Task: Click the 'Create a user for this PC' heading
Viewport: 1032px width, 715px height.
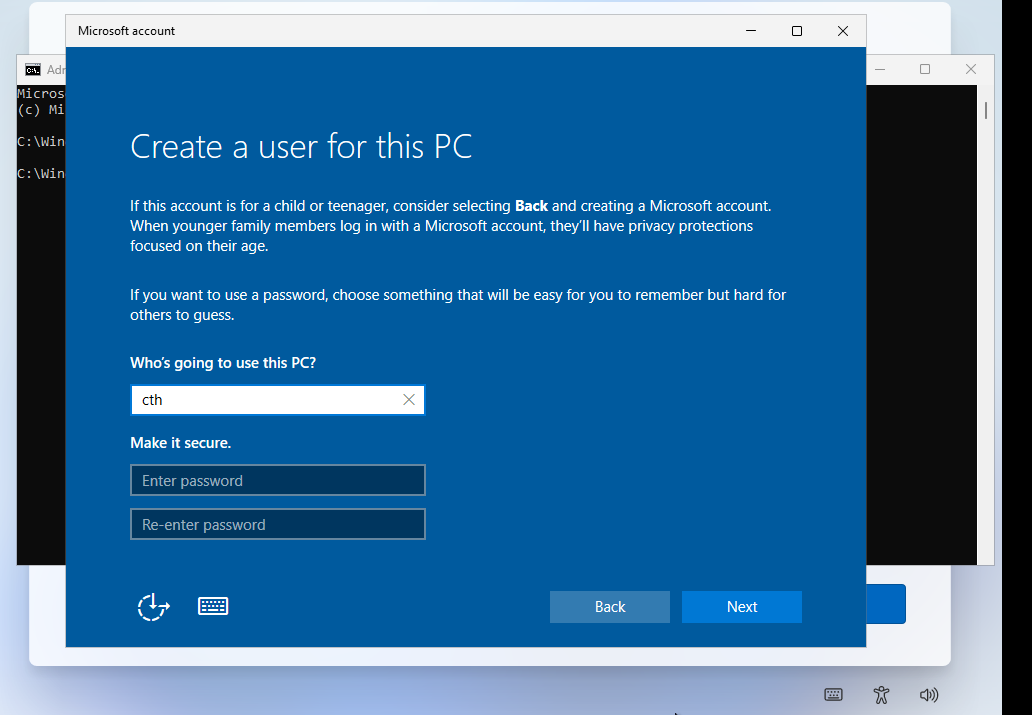Action: 301,146
